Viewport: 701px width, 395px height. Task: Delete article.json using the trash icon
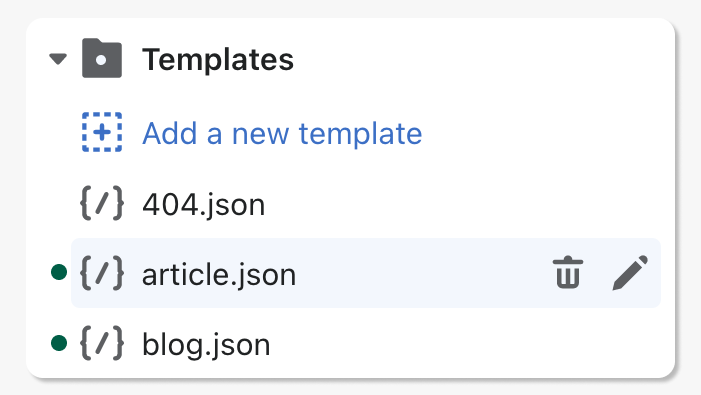[568, 273]
